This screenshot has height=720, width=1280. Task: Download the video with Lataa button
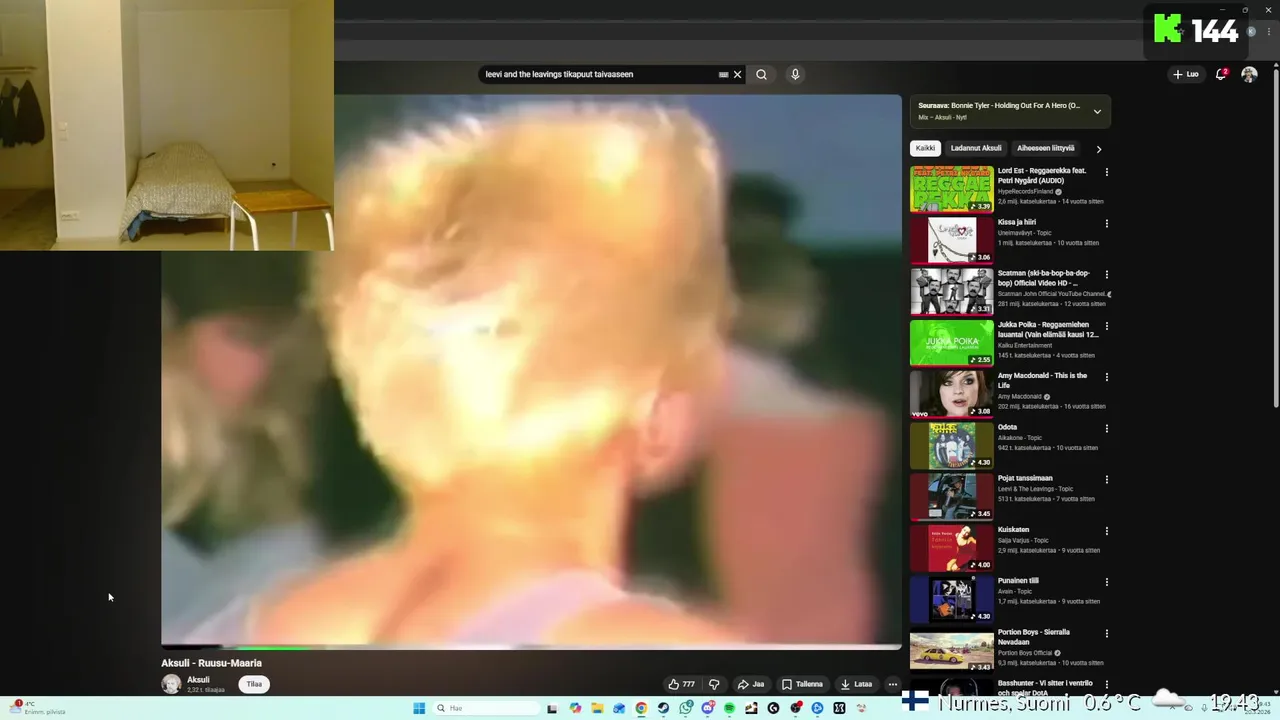coord(857,684)
